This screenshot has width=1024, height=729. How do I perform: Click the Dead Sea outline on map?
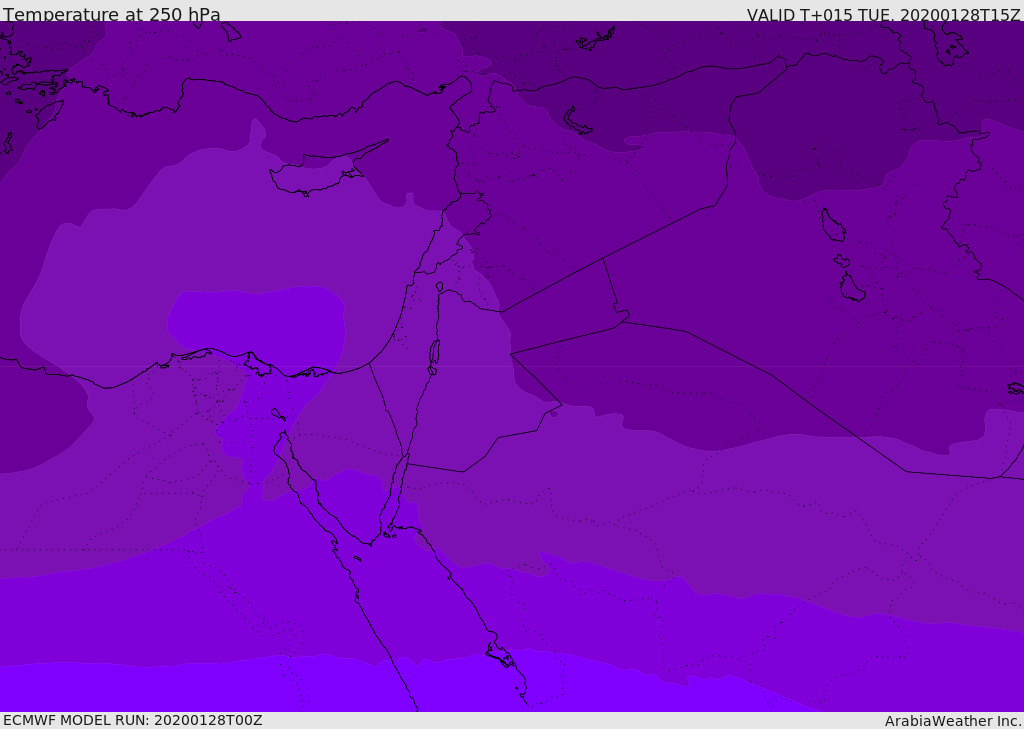coord(434,353)
